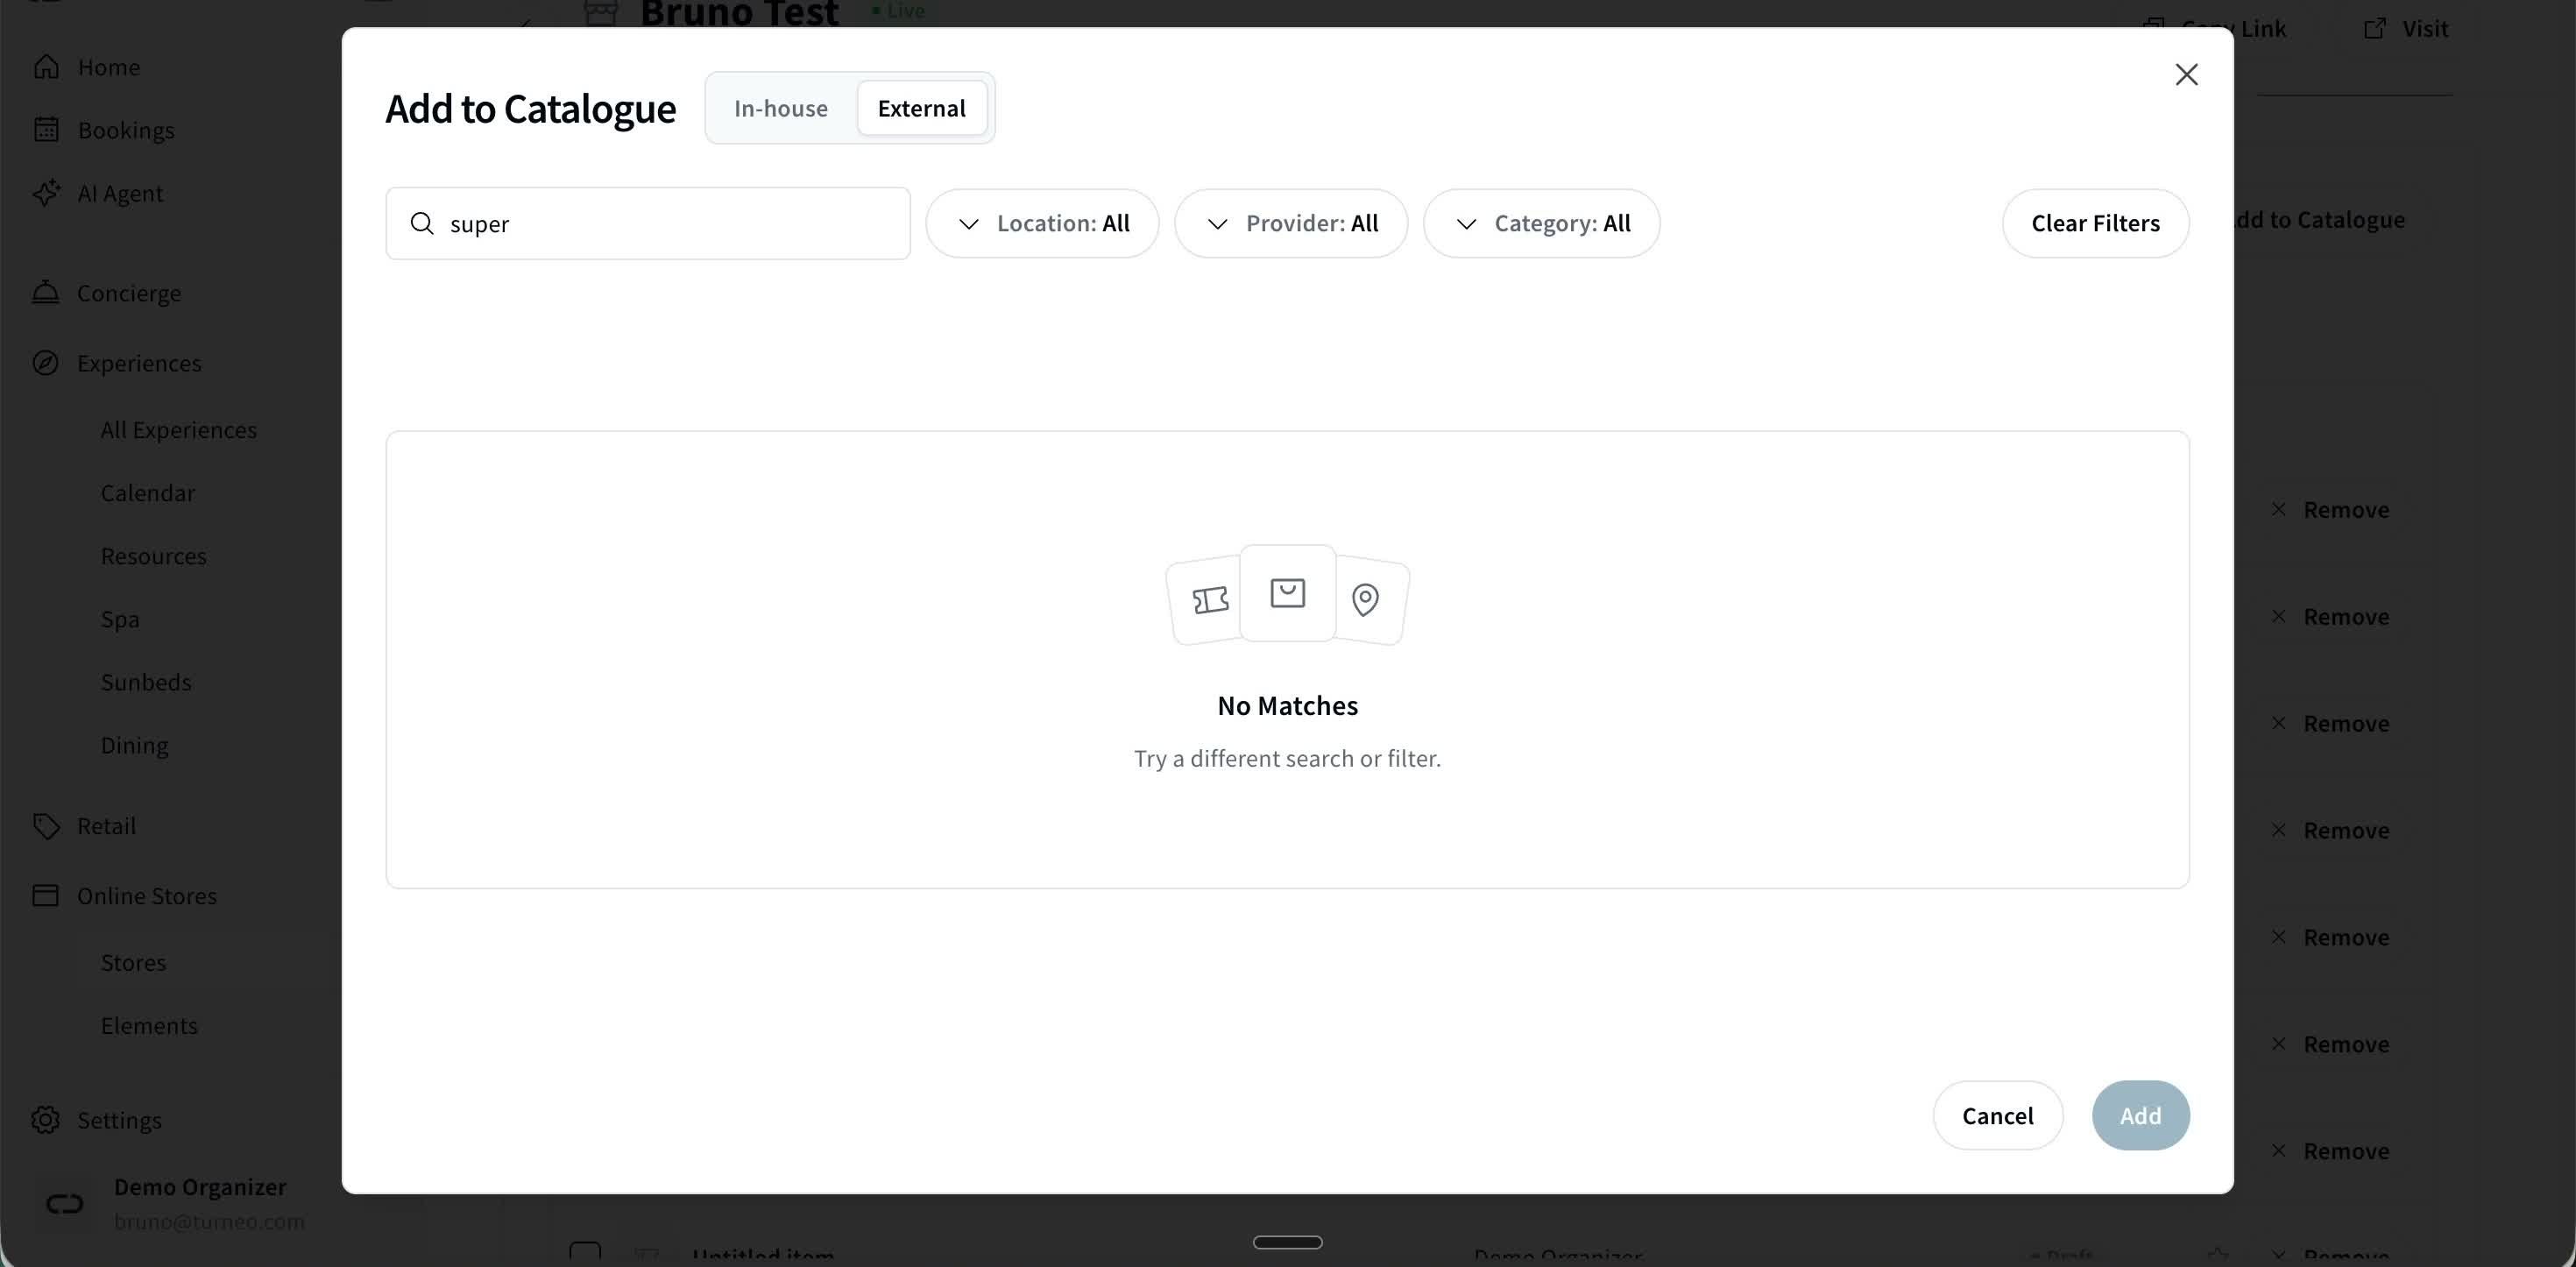
Task: Click the Concierge bell icon
Action: coord(46,292)
